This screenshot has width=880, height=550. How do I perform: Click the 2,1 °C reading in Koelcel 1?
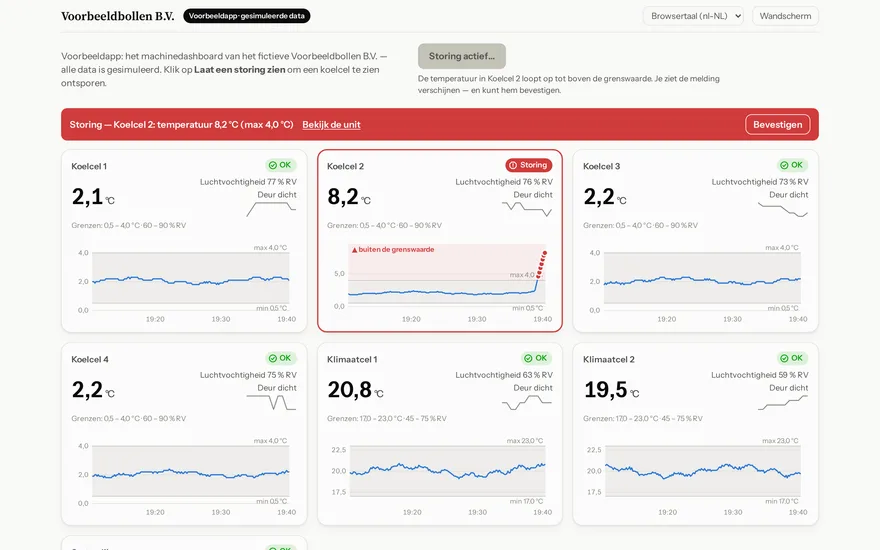click(x=93, y=196)
